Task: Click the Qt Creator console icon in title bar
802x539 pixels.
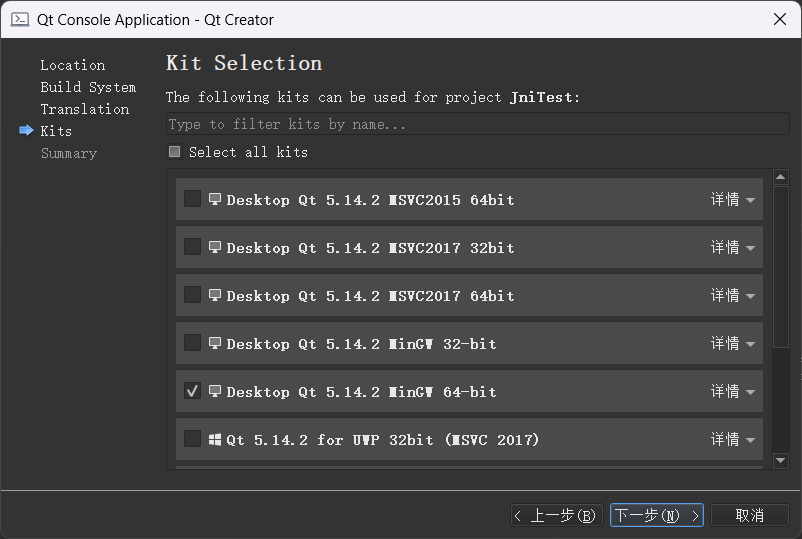Action: tap(20, 19)
